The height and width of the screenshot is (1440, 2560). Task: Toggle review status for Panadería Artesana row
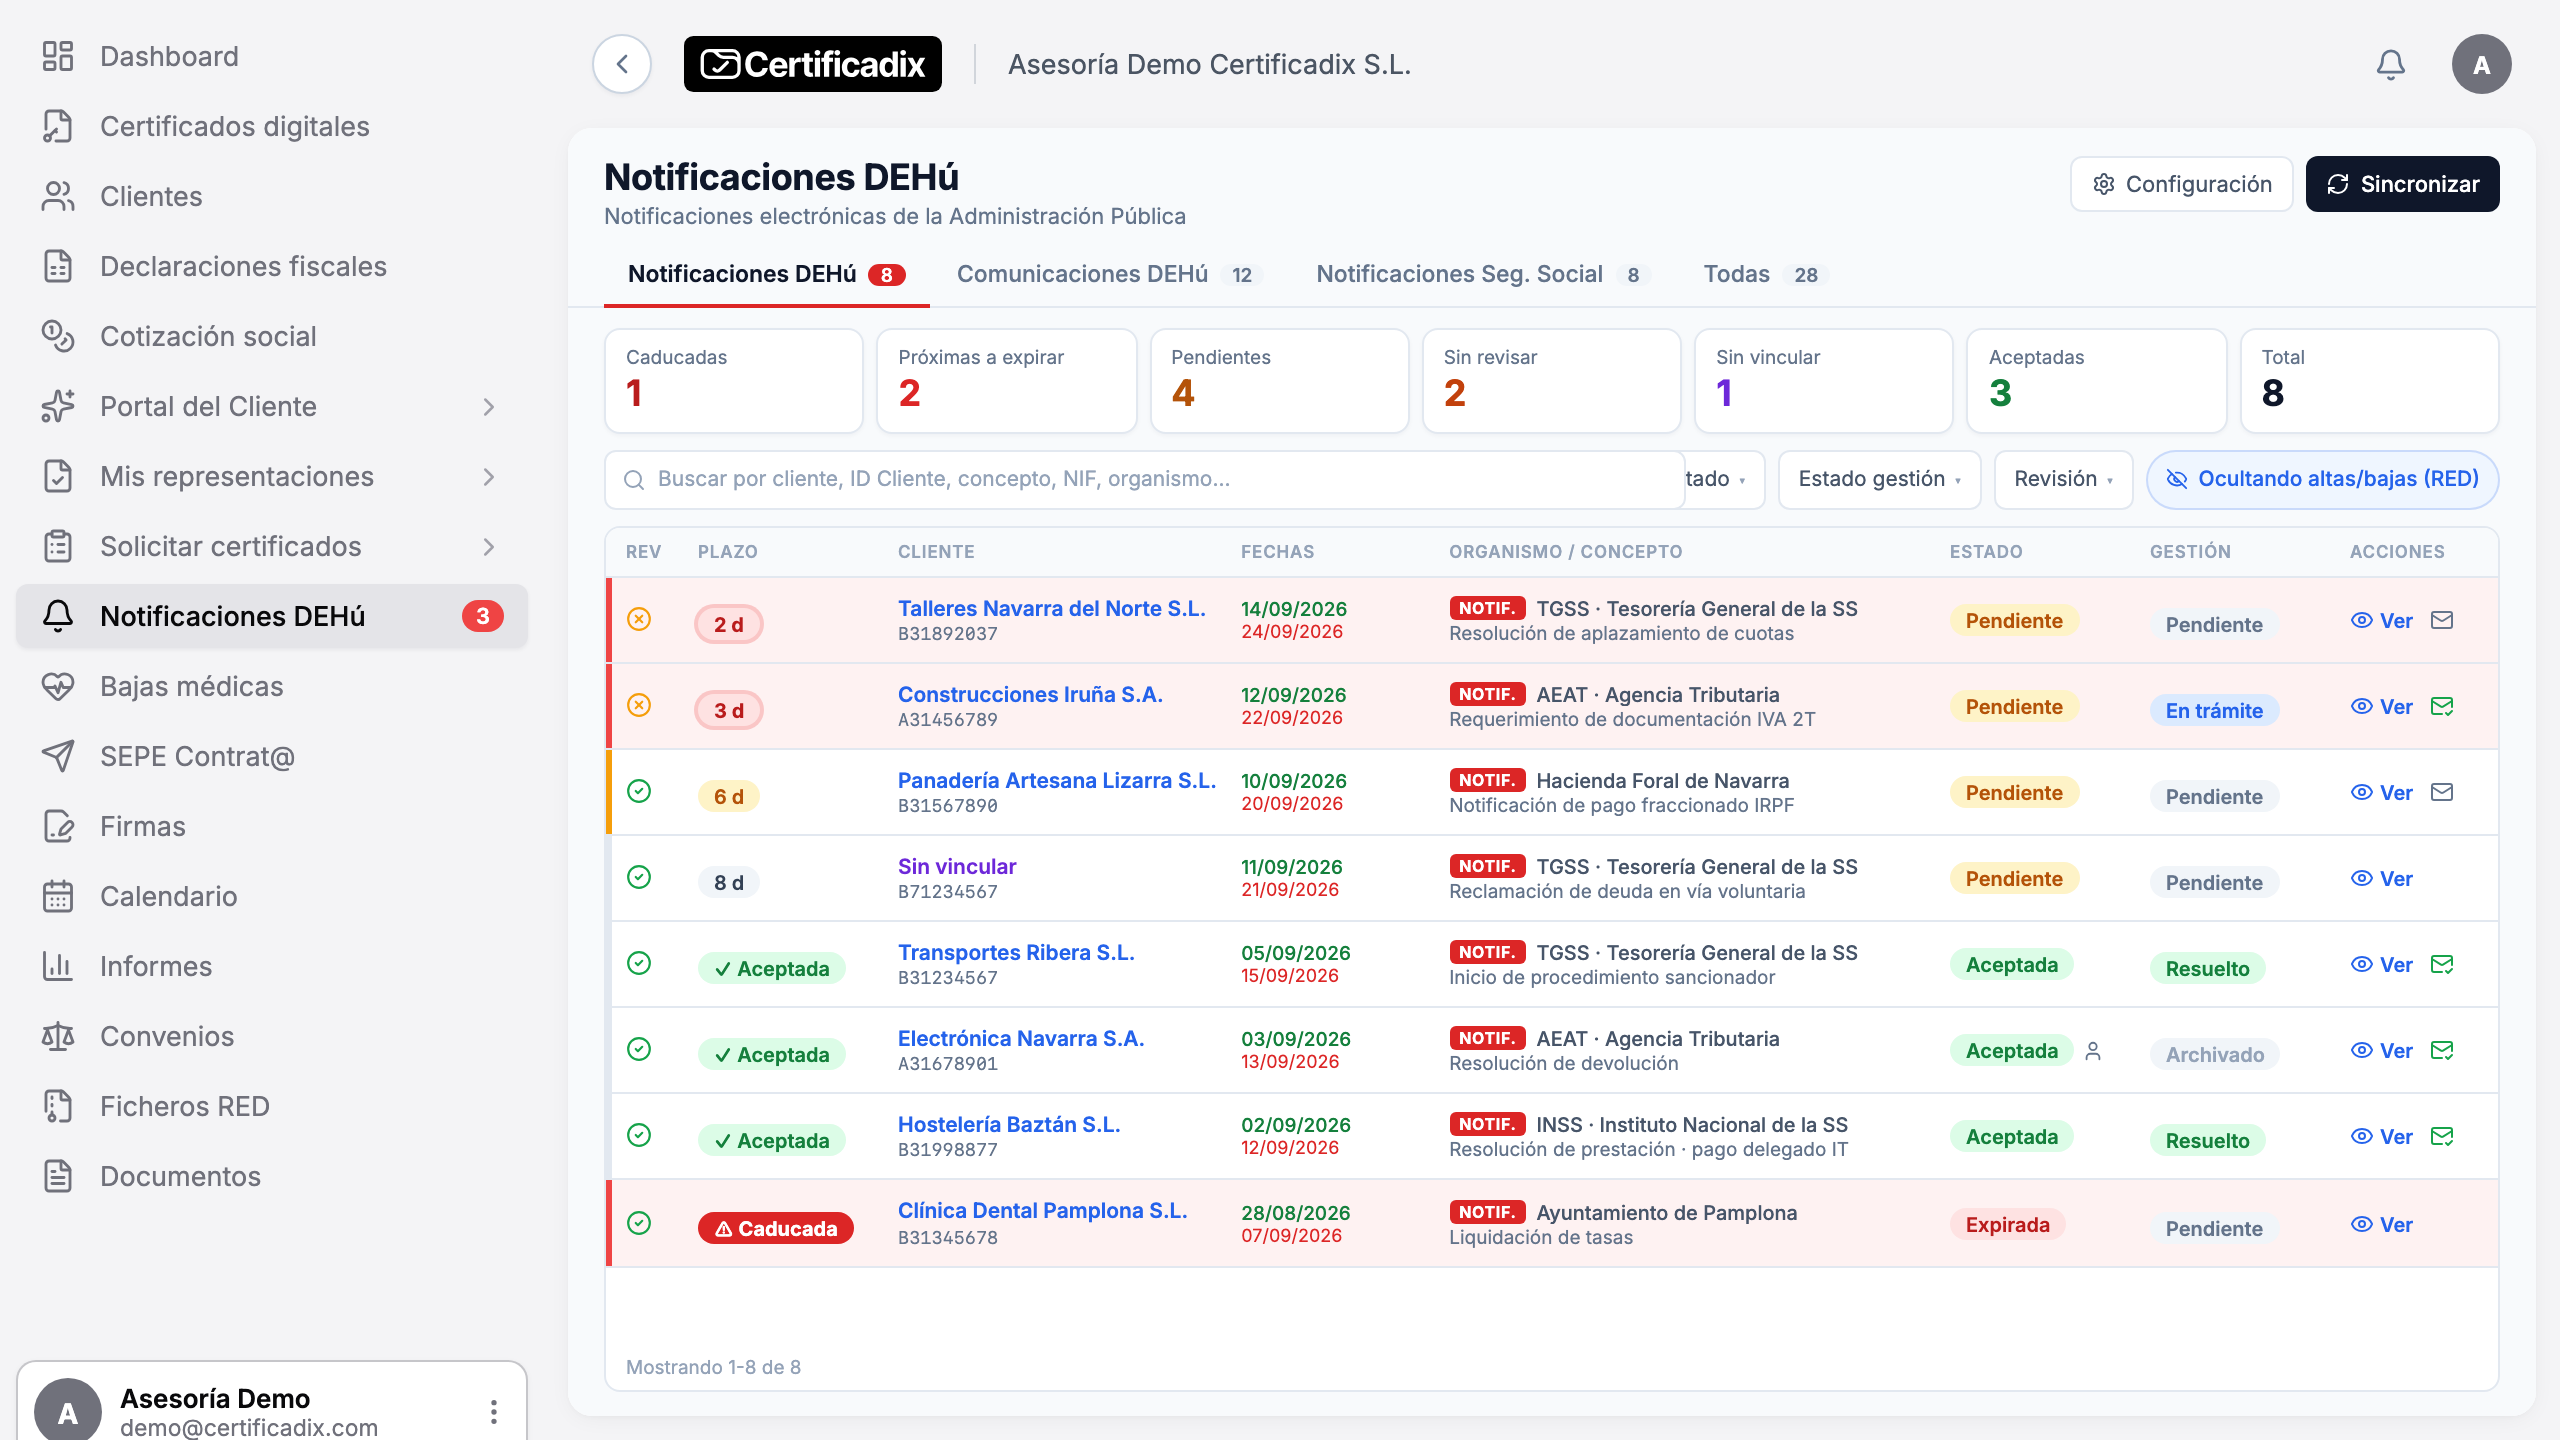[639, 791]
